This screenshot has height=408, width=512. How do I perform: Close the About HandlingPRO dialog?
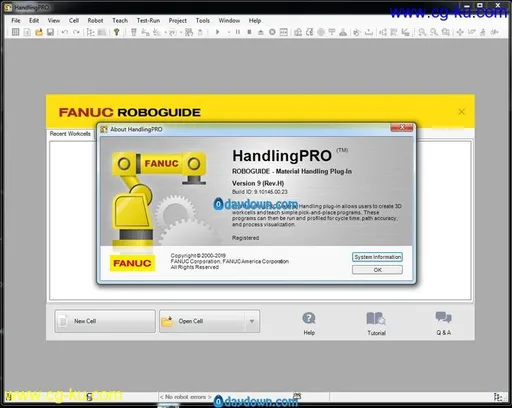tap(402, 127)
